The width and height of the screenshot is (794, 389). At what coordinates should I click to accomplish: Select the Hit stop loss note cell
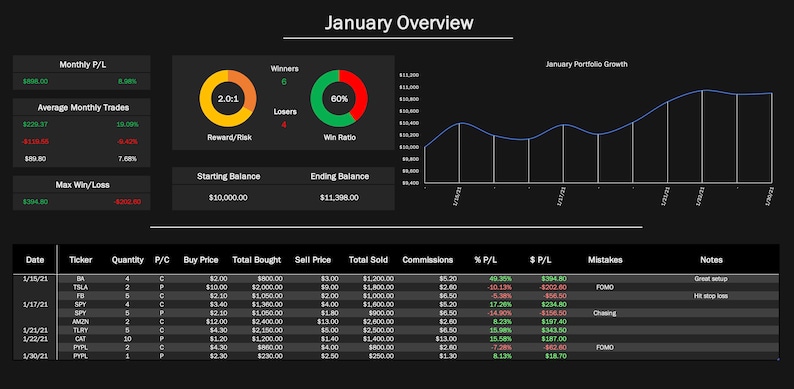point(711,296)
